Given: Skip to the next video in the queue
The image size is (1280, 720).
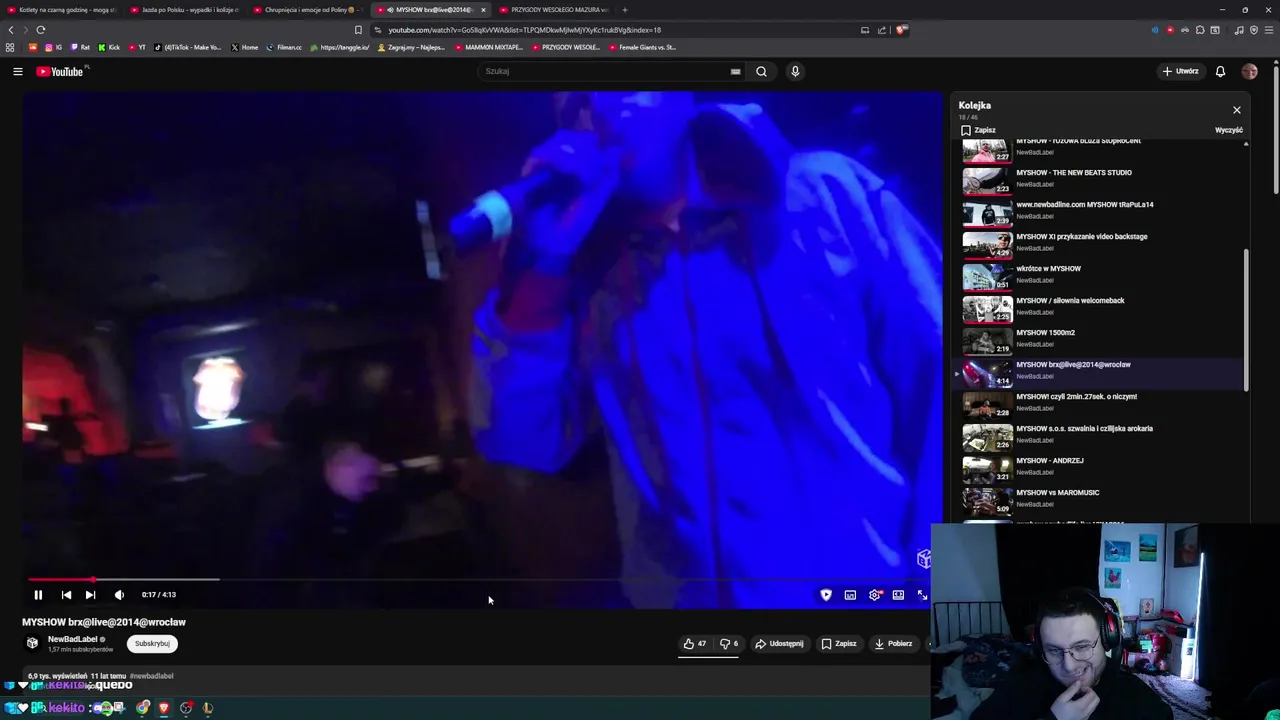Looking at the screenshot, I should (90, 595).
